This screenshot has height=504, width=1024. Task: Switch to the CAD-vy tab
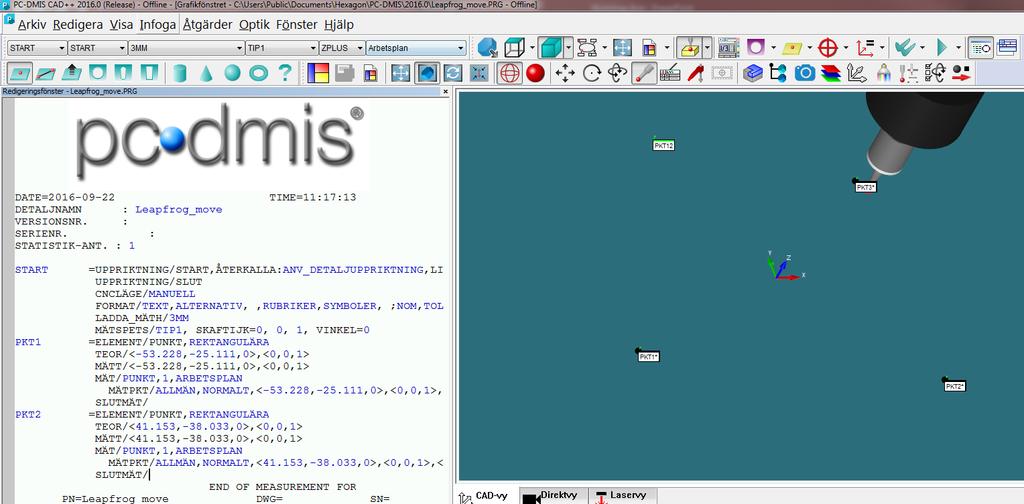(x=485, y=496)
